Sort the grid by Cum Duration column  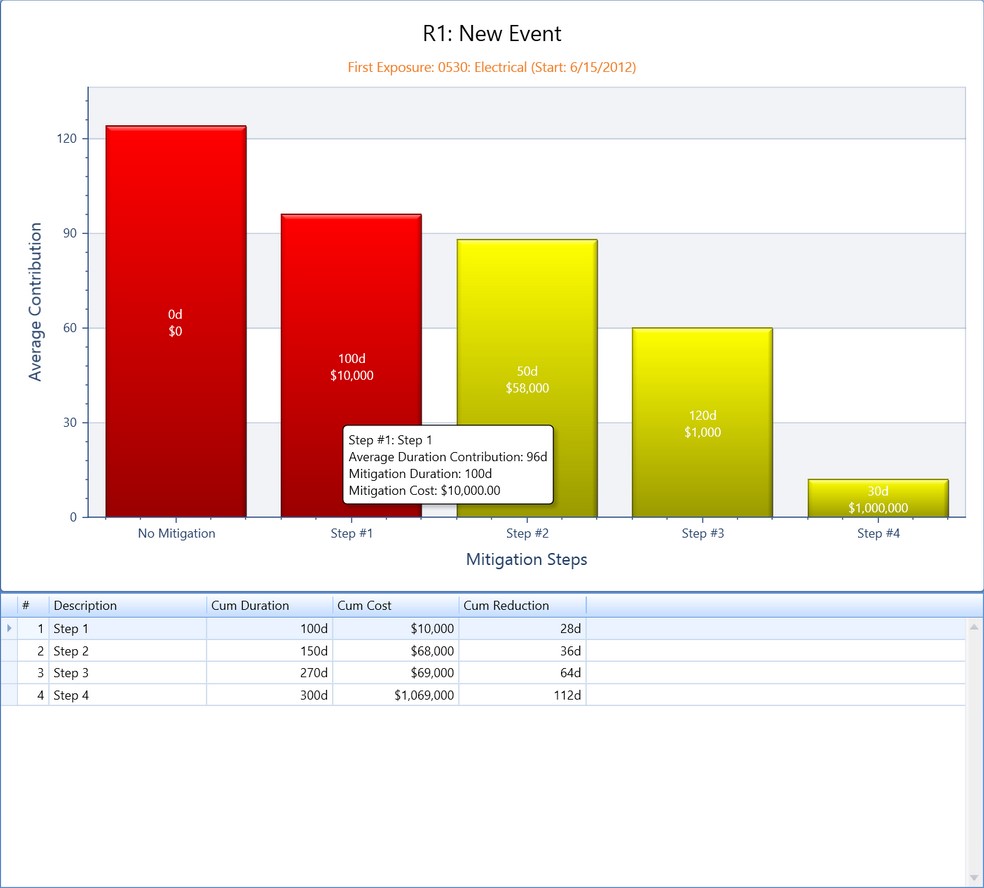coord(267,605)
